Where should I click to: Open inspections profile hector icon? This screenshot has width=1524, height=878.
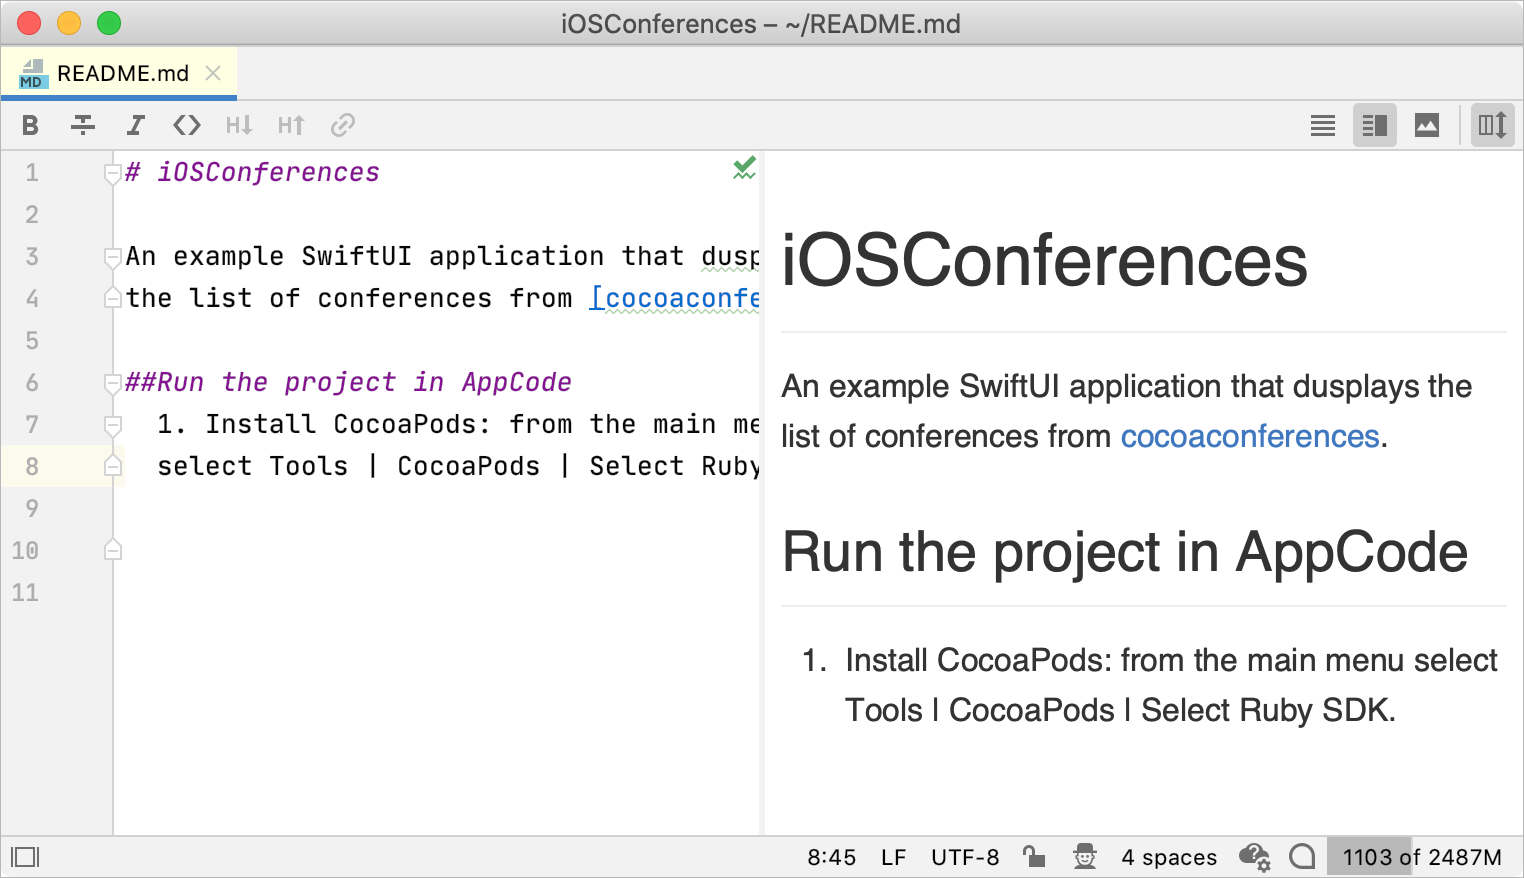click(x=1085, y=857)
